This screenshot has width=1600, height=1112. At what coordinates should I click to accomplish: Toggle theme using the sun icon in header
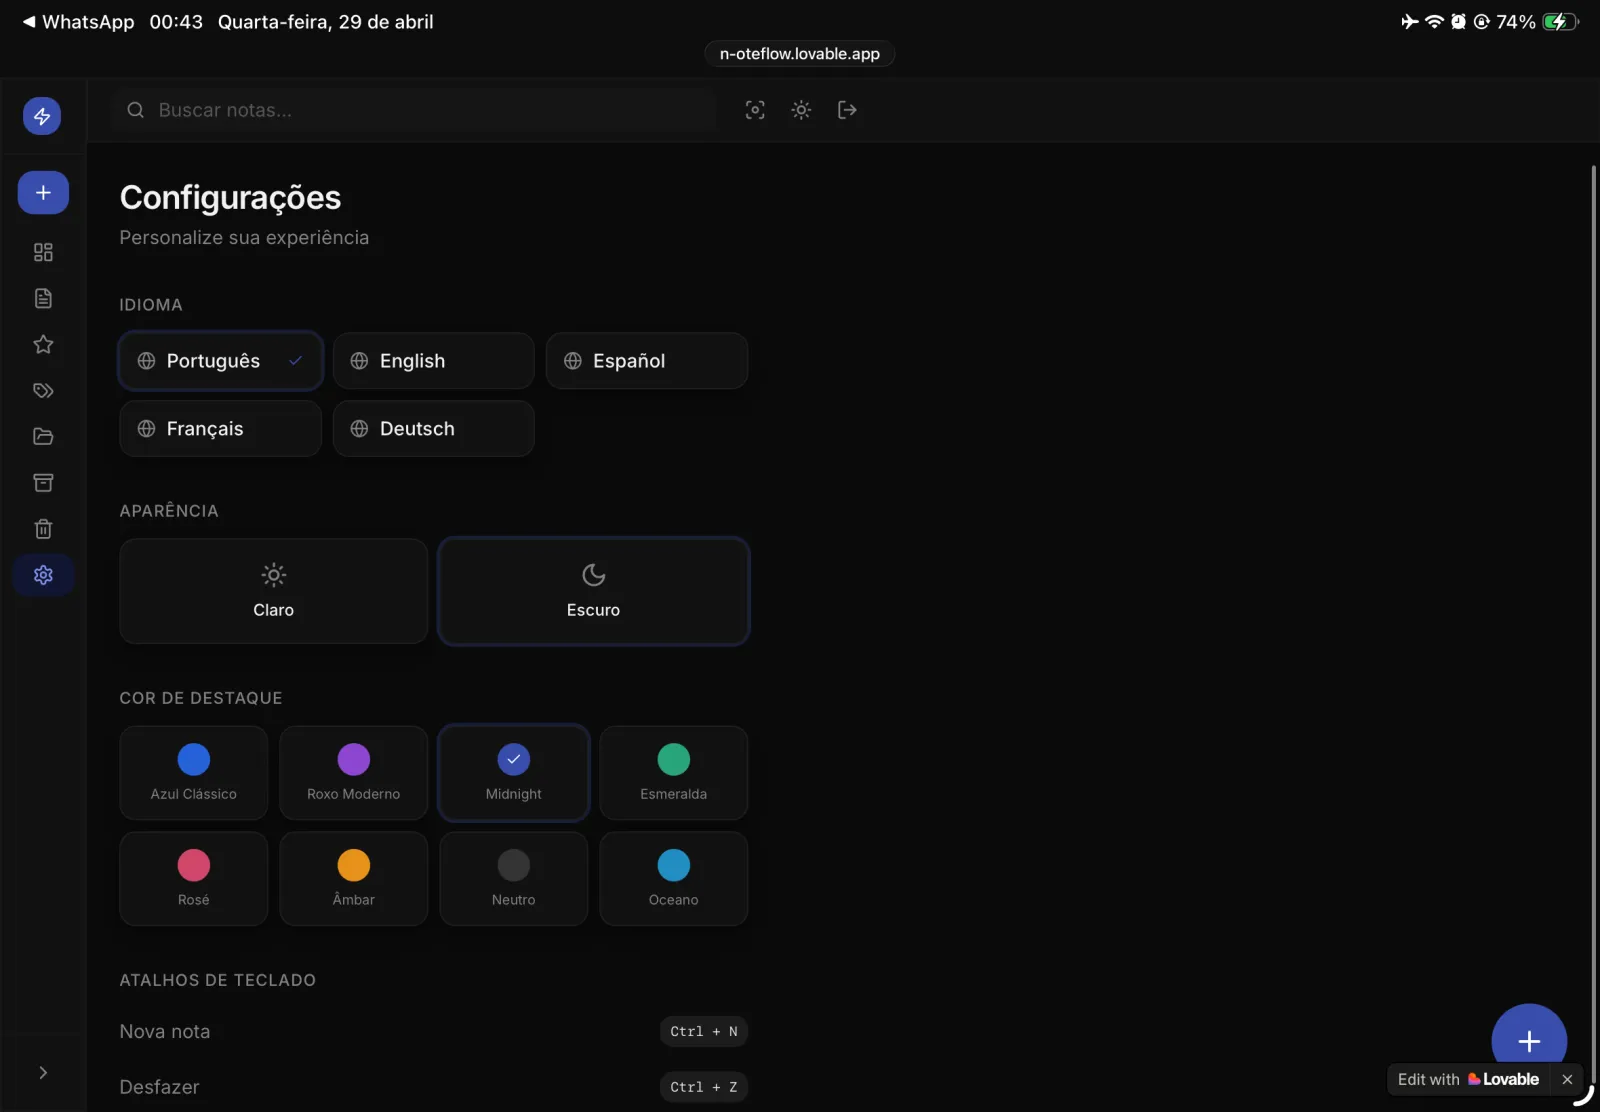(x=801, y=110)
